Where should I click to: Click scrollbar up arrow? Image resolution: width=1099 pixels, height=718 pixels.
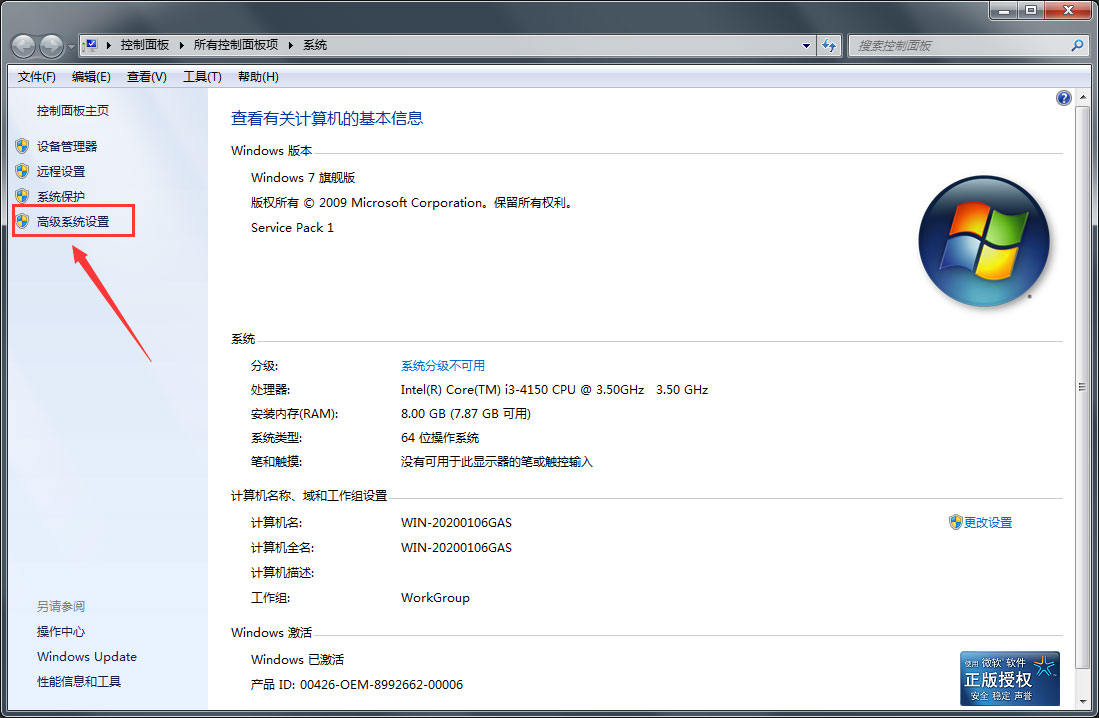coord(1083,97)
